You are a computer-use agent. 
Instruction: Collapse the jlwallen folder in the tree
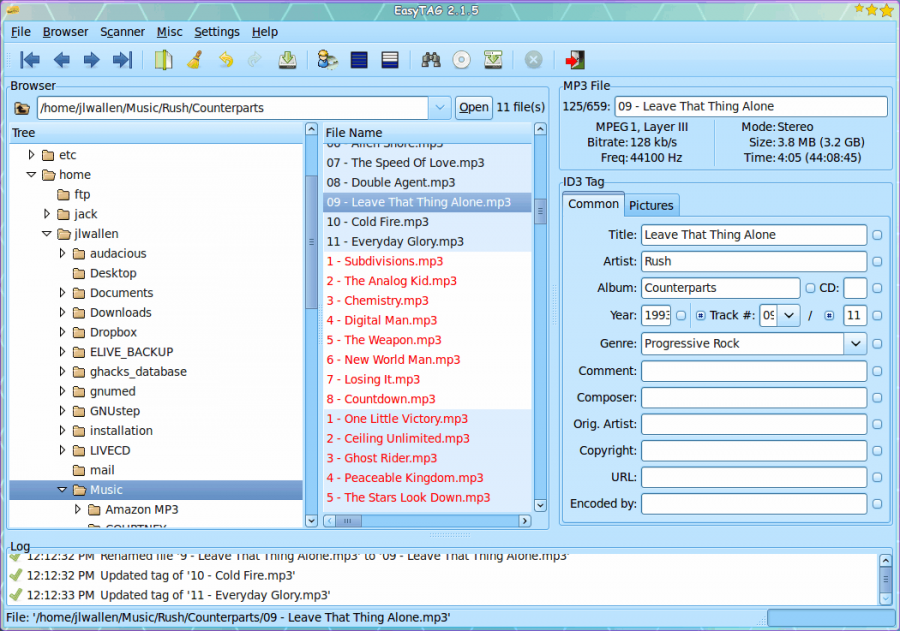[46, 233]
